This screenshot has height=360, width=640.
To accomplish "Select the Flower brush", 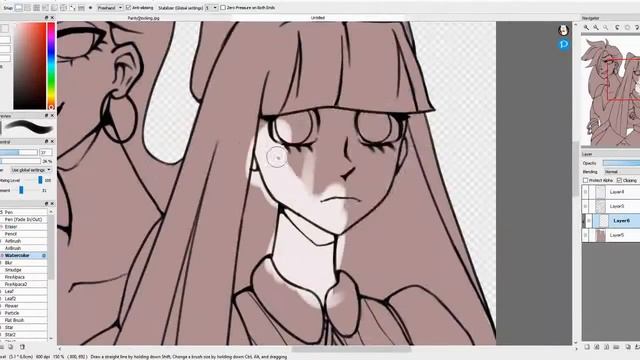I will (24, 306).
